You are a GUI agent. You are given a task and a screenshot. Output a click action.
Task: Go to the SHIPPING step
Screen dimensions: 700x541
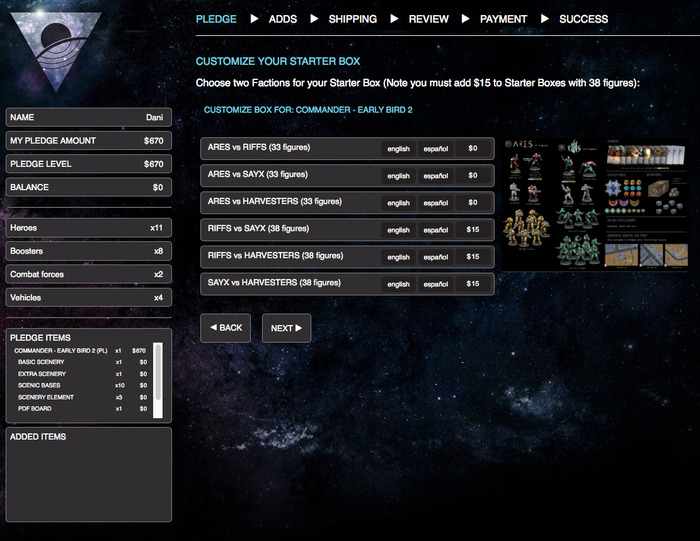click(x=353, y=19)
